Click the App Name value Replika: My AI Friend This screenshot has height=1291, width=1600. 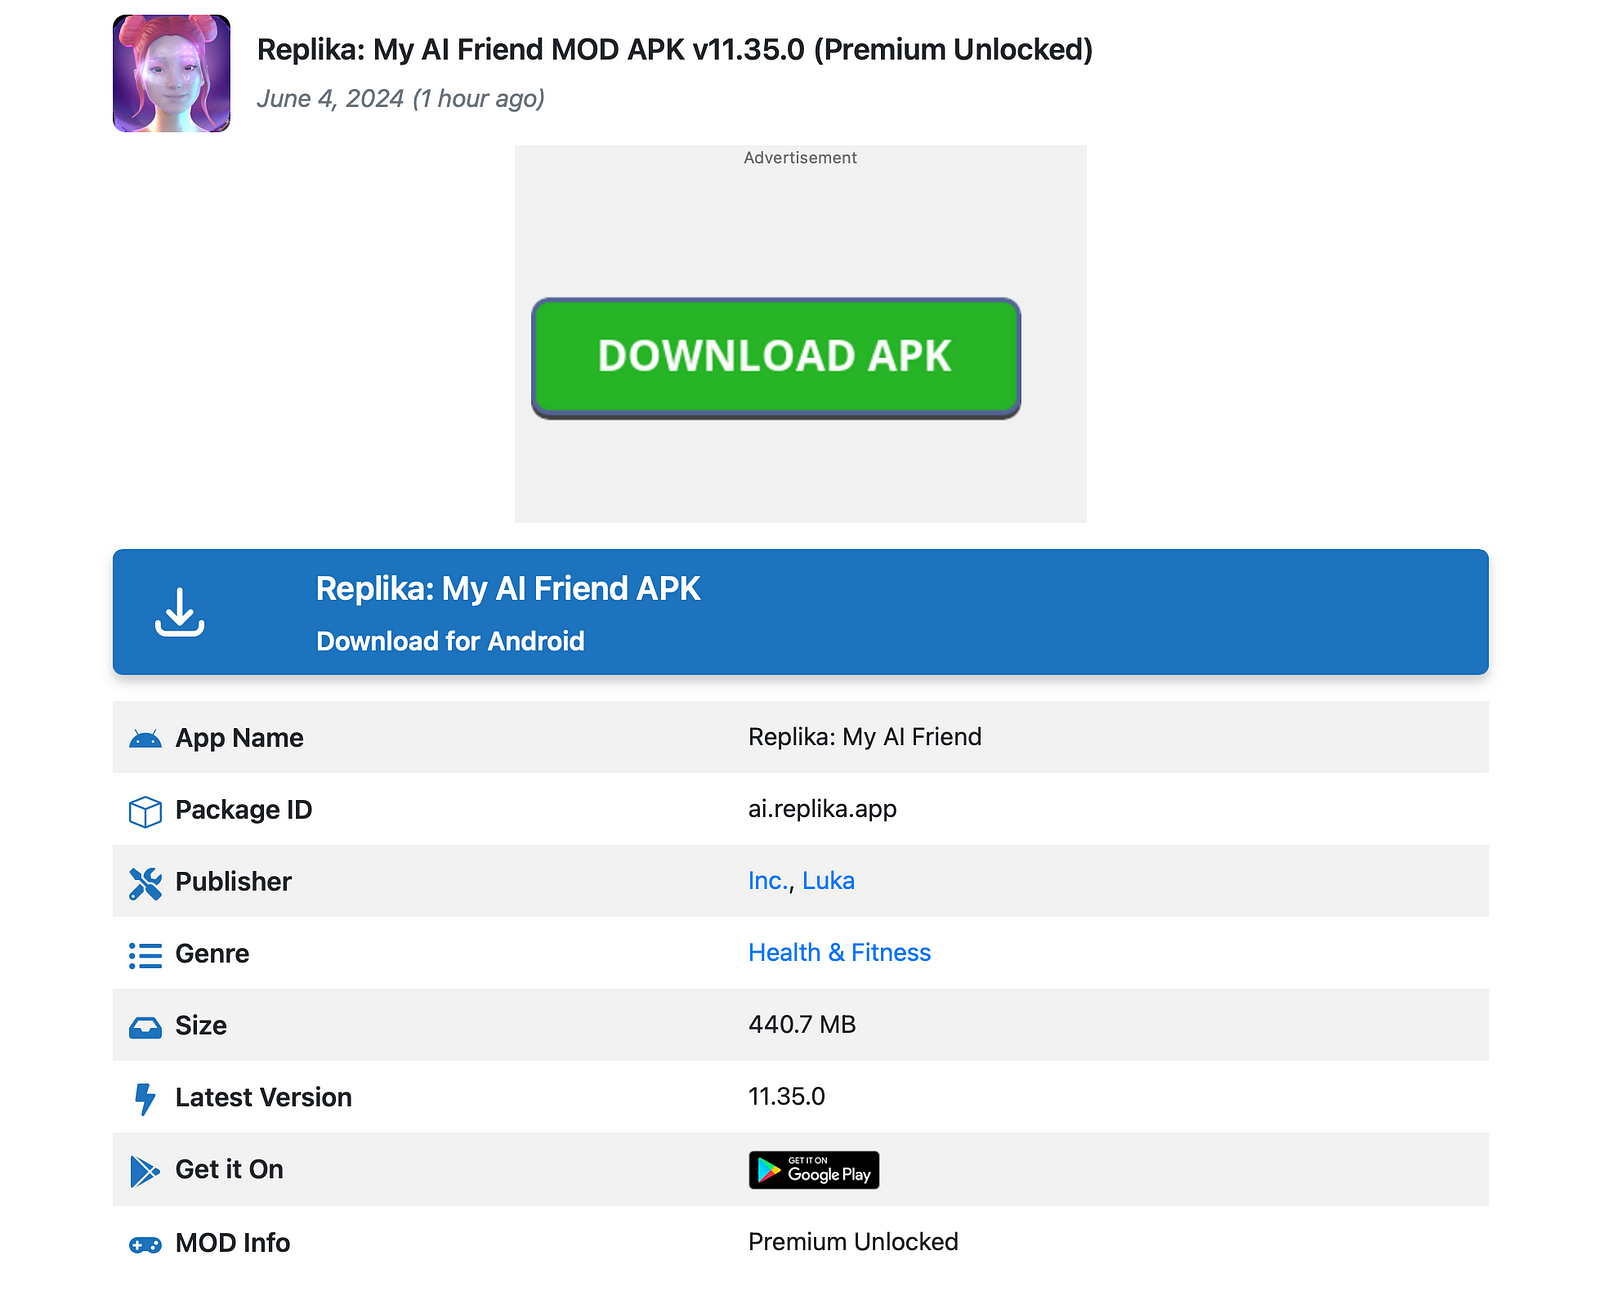865,737
